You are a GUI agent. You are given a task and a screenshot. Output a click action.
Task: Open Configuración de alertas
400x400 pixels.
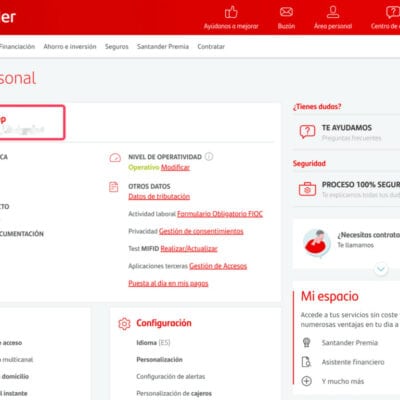[x=171, y=377]
